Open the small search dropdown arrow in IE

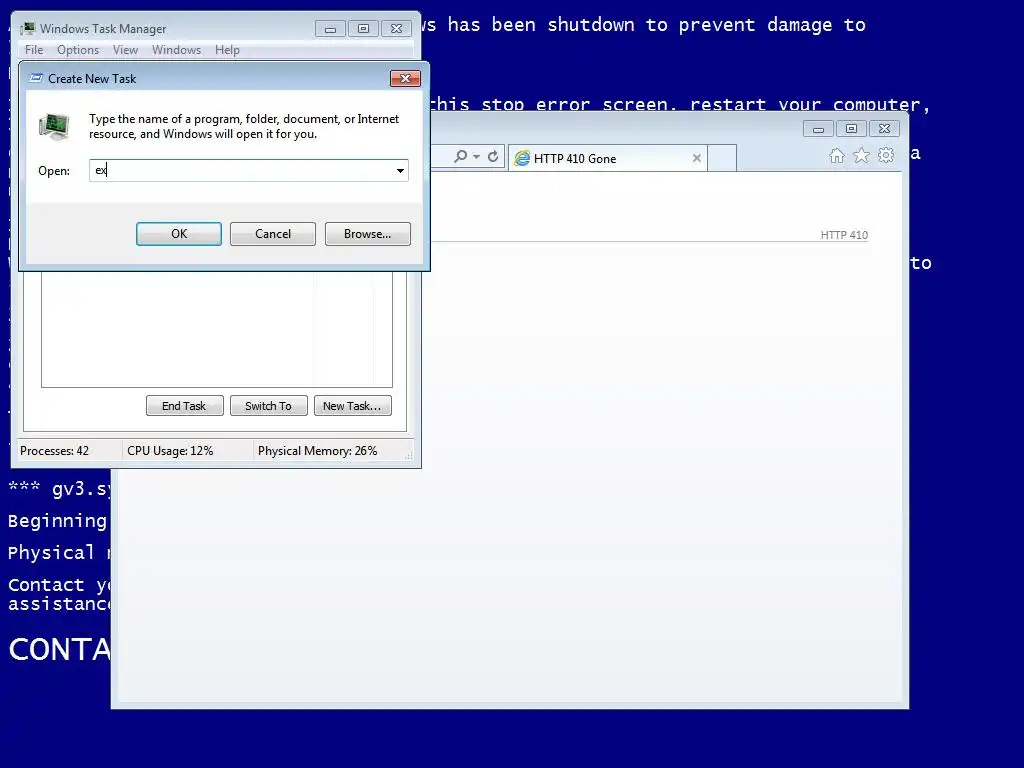pos(476,157)
